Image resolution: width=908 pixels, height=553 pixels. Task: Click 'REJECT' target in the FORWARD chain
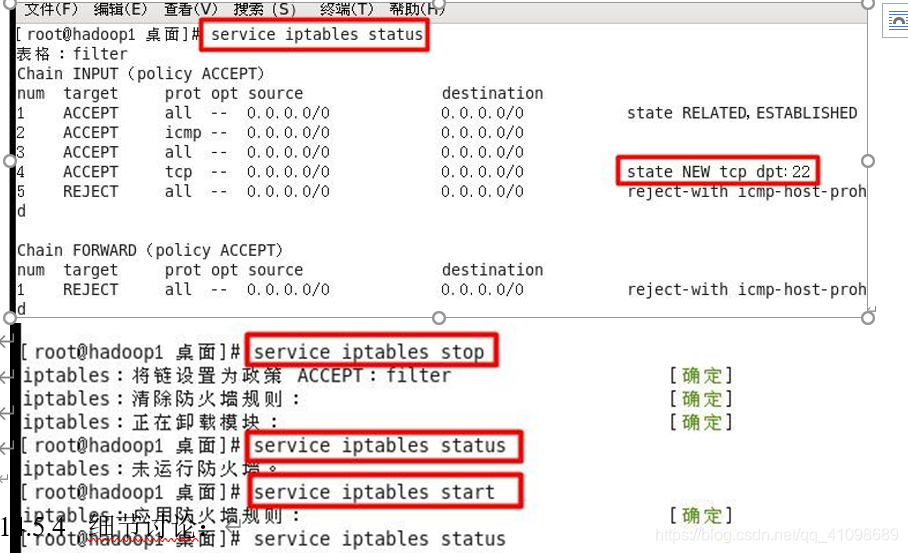click(90, 290)
